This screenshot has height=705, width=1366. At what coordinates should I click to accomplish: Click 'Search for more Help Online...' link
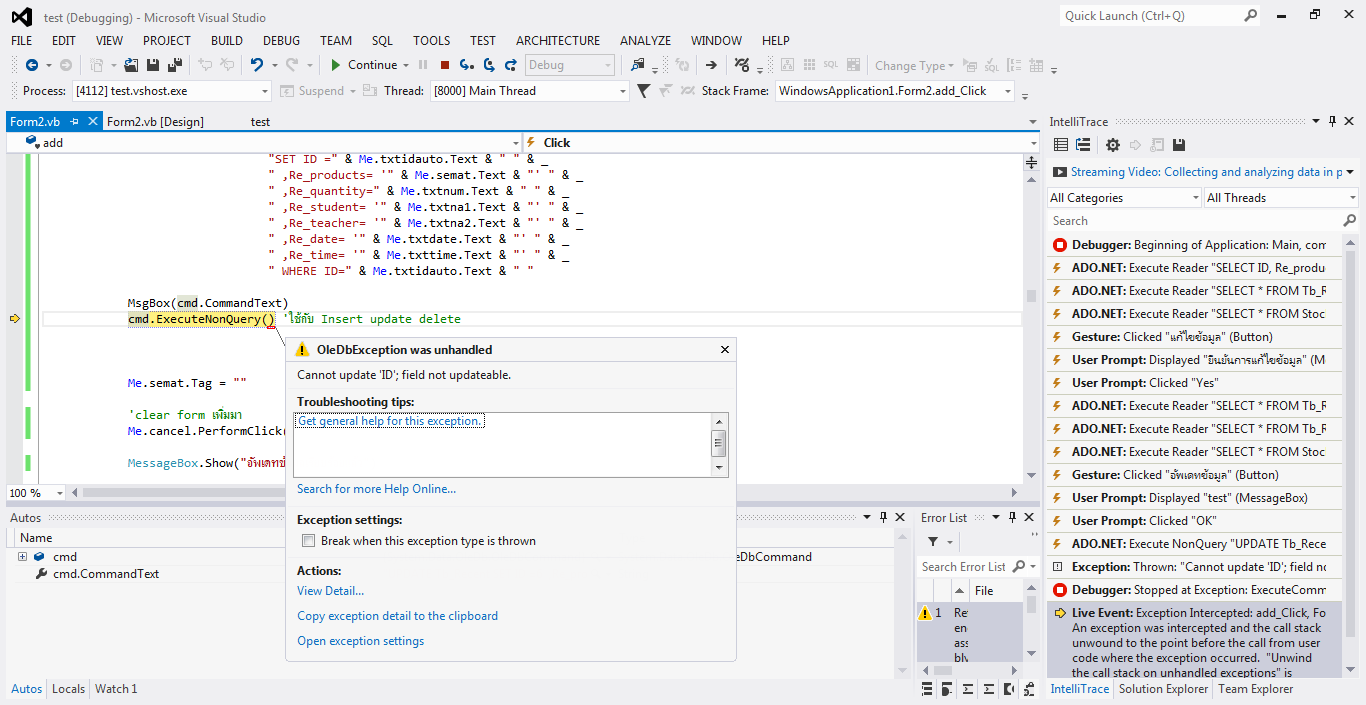(376, 489)
